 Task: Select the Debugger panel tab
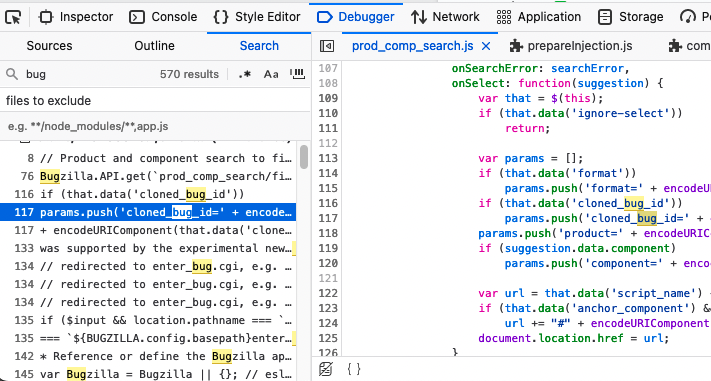tap(356, 17)
